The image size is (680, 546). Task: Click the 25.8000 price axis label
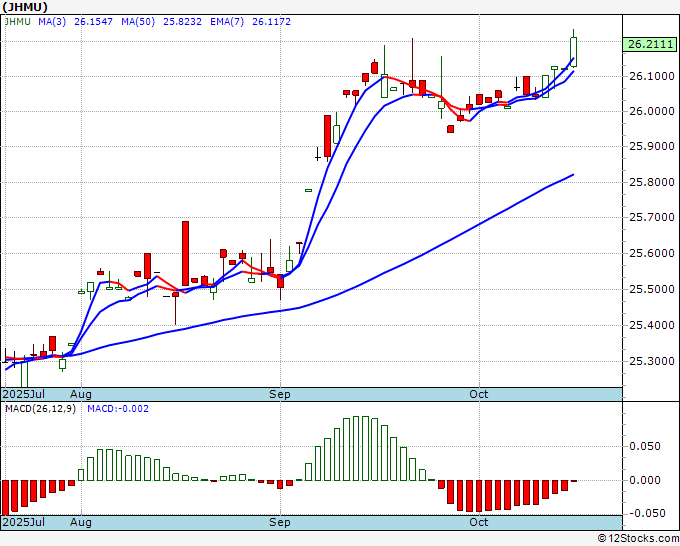point(652,182)
